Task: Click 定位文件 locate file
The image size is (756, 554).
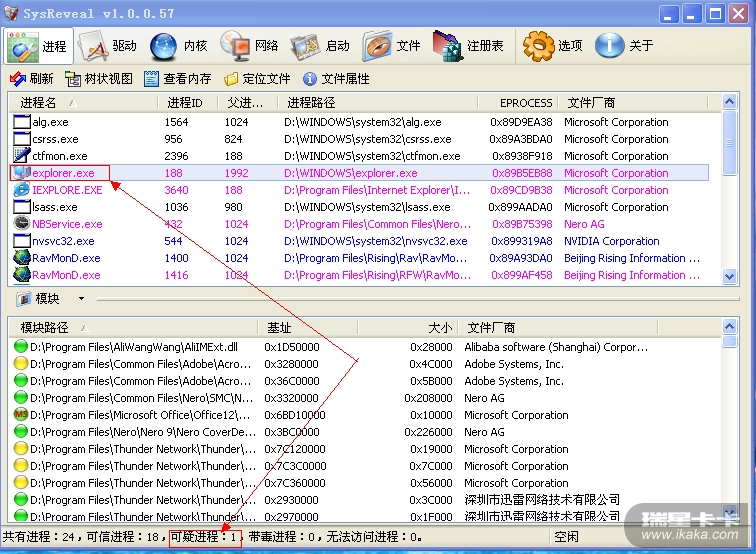Action: pyautogui.click(x=257, y=79)
